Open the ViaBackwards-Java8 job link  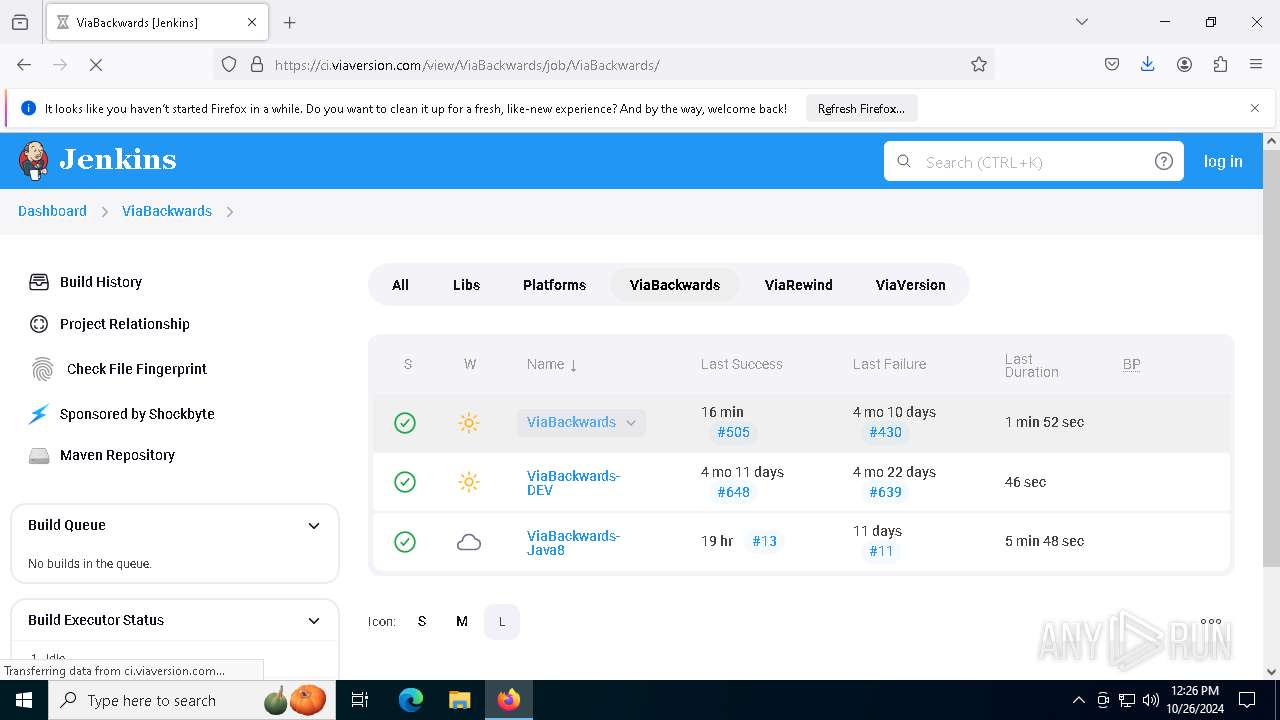tap(573, 543)
